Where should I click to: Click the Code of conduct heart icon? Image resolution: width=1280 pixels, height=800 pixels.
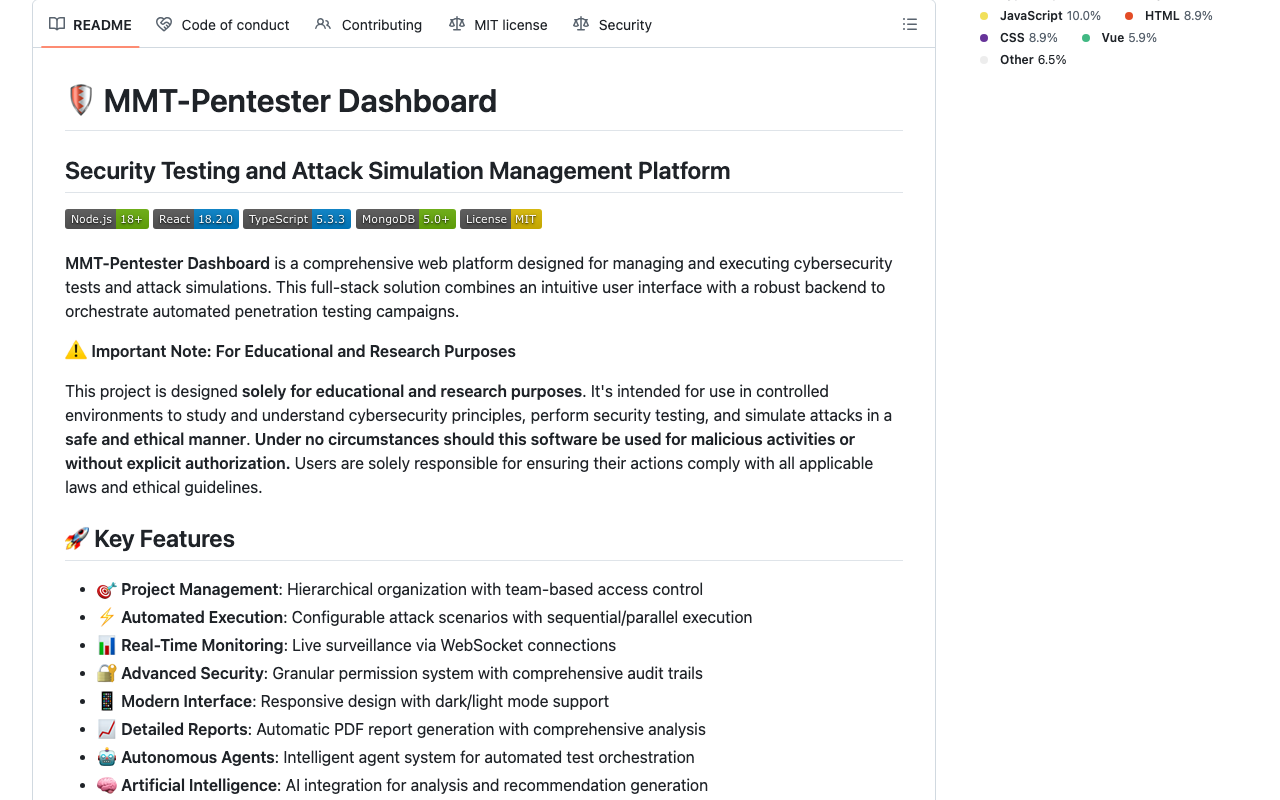tap(164, 24)
